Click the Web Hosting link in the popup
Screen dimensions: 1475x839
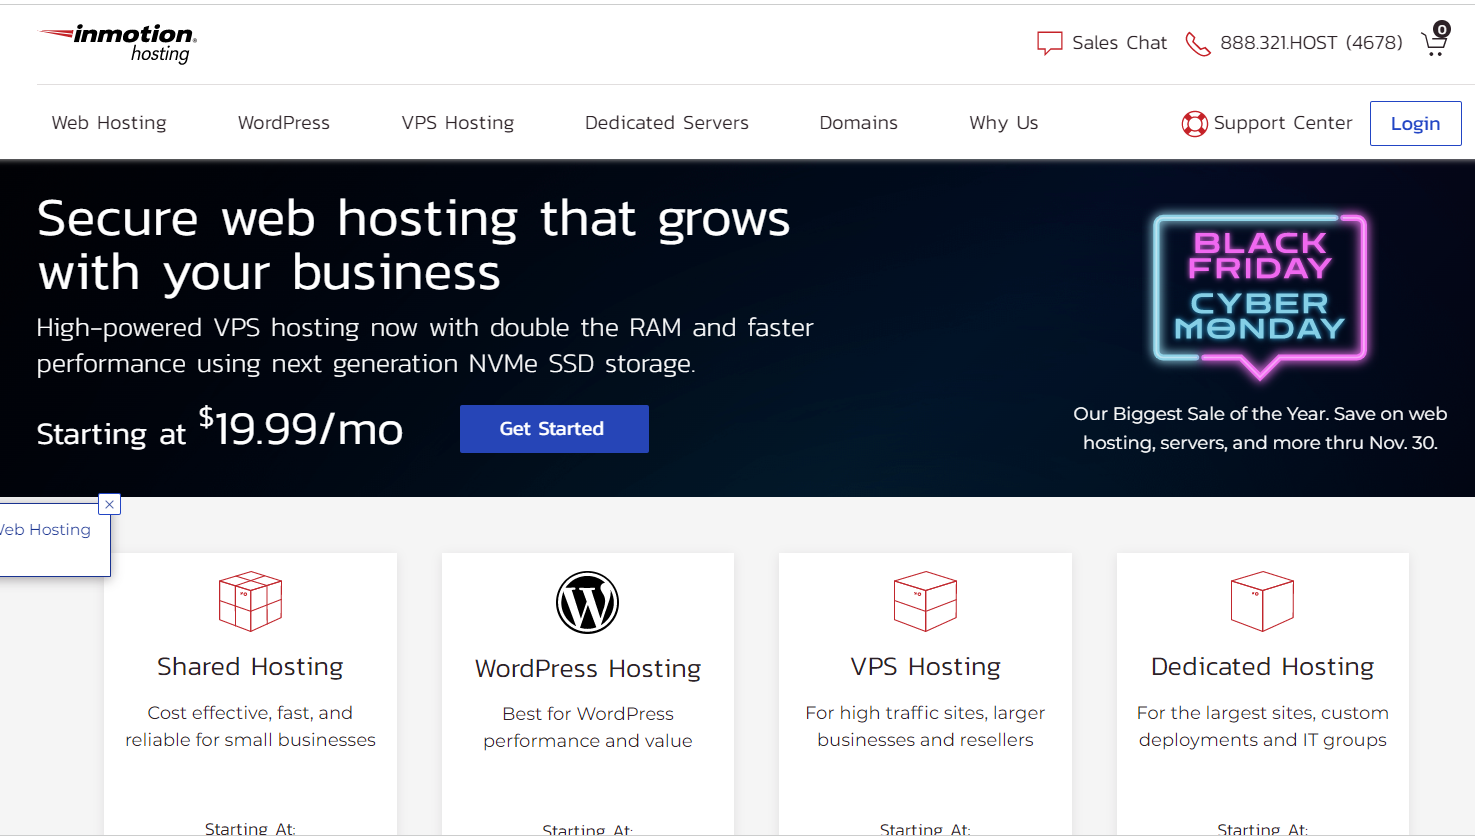[45, 530]
